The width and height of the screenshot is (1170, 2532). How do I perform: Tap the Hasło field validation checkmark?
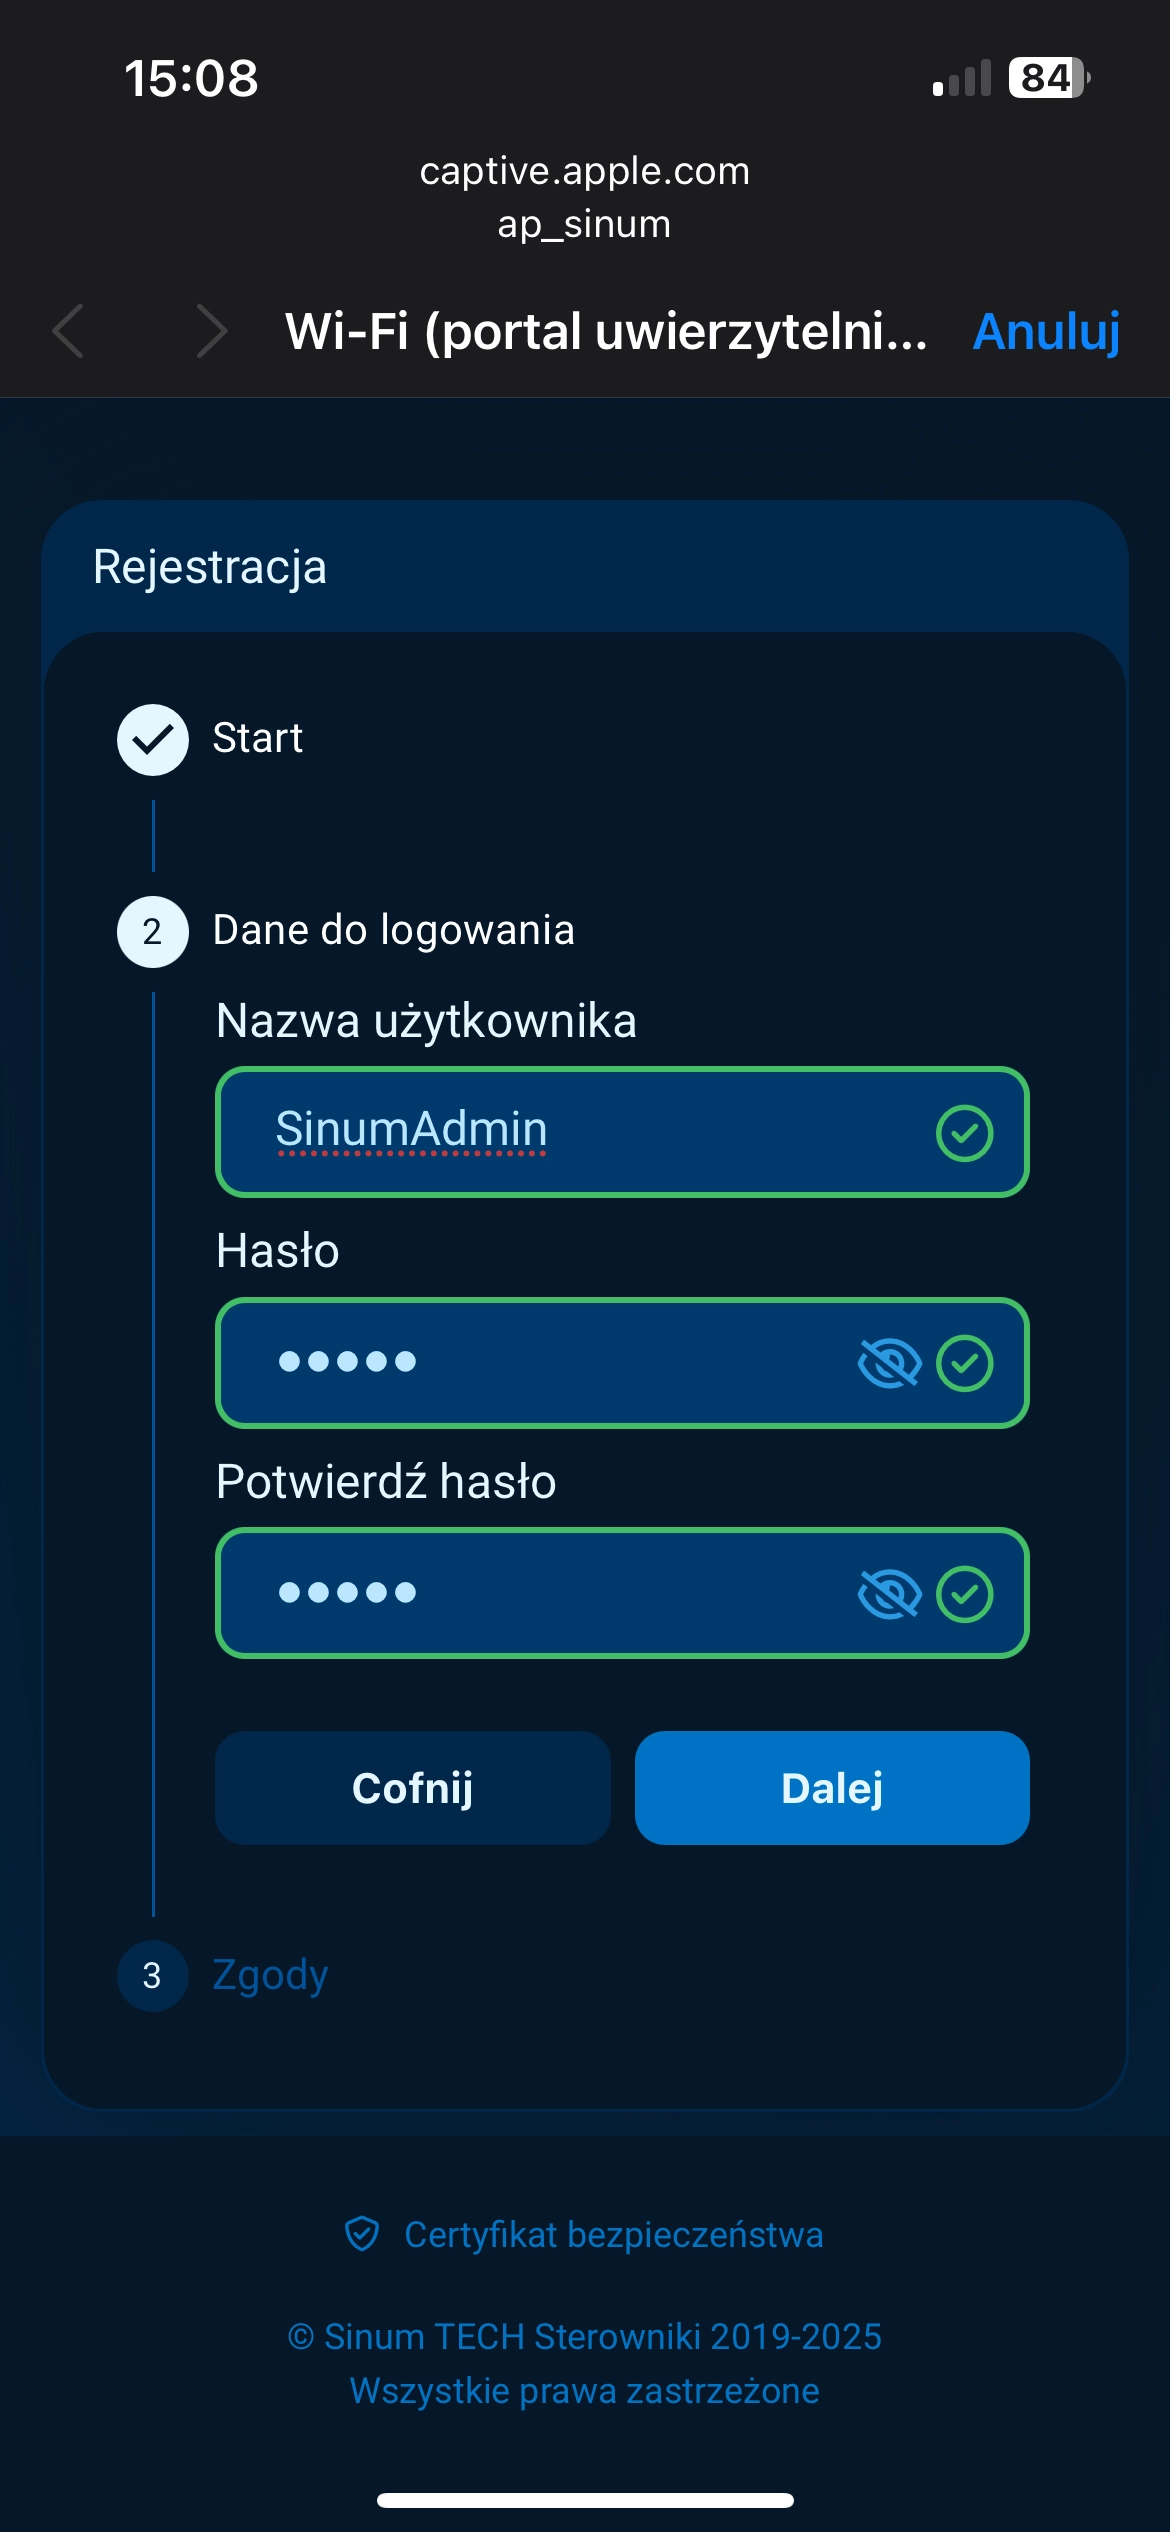[x=964, y=1363]
